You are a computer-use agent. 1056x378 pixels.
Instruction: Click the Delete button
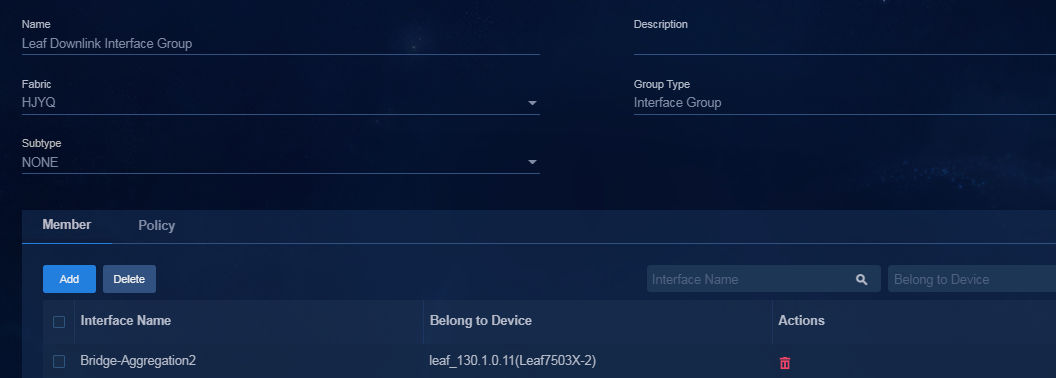129,279
